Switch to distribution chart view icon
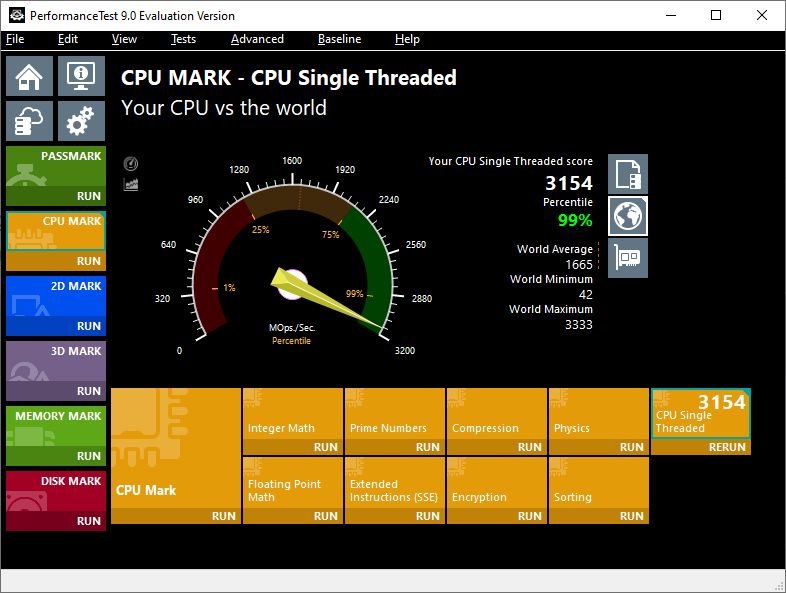Viewport: 786px width, 593px height. coord(131,184)
